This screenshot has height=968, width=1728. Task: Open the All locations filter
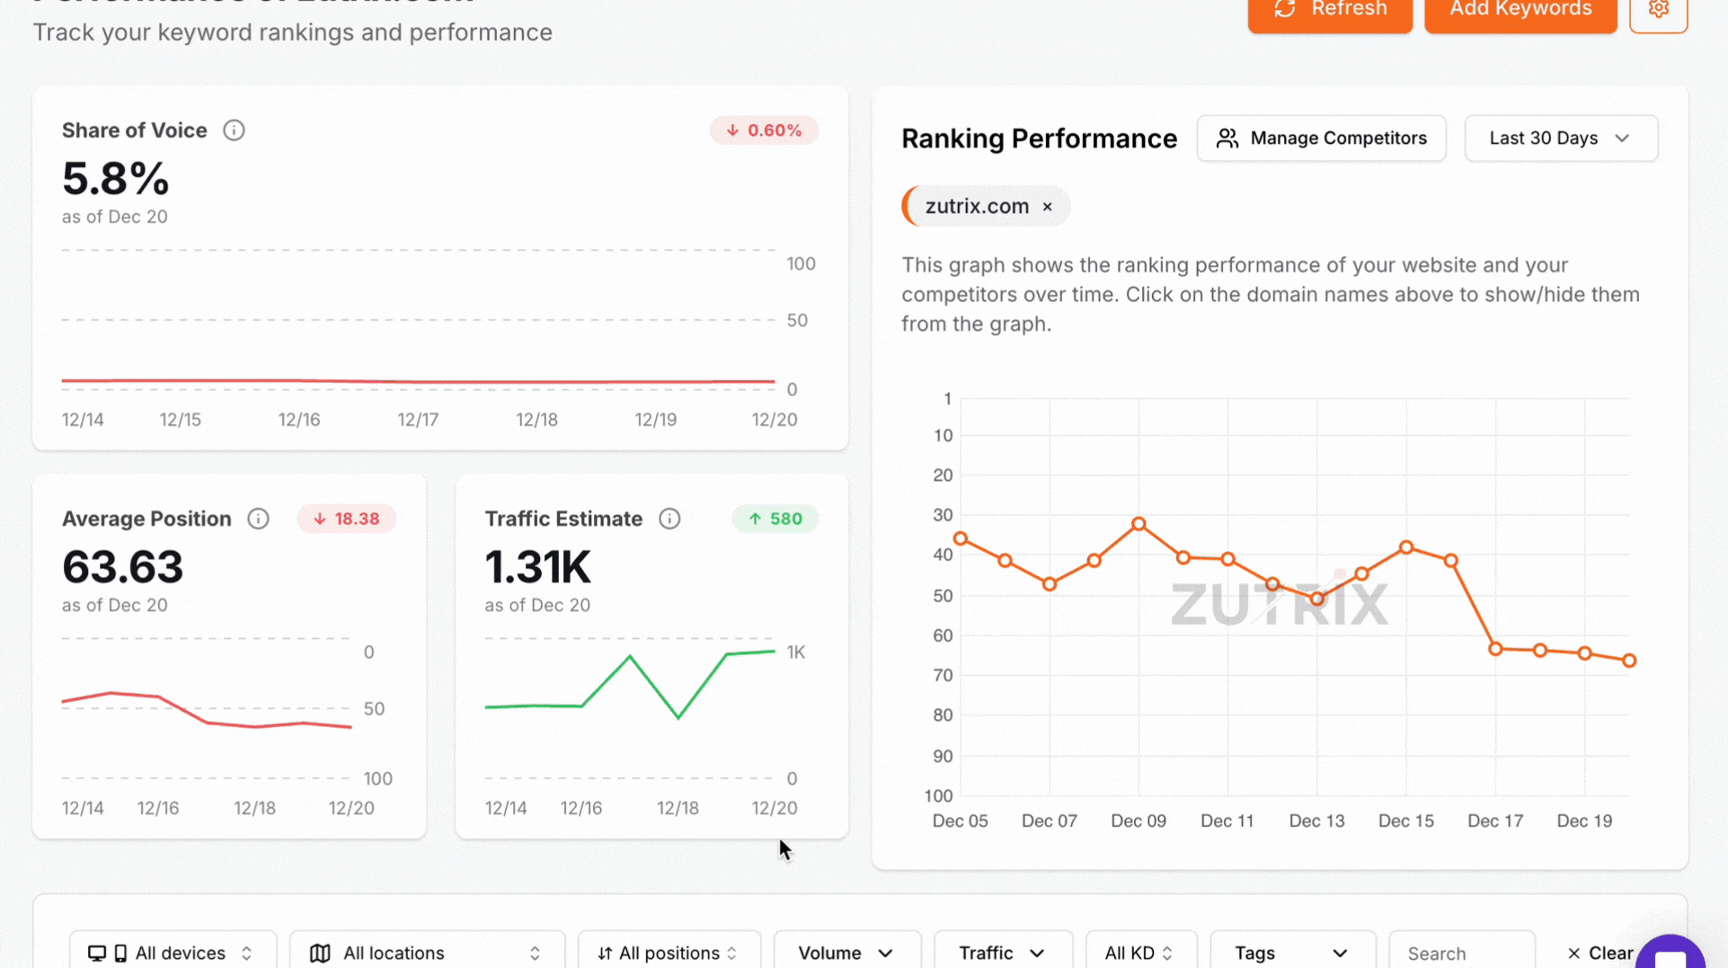[426, 952]
